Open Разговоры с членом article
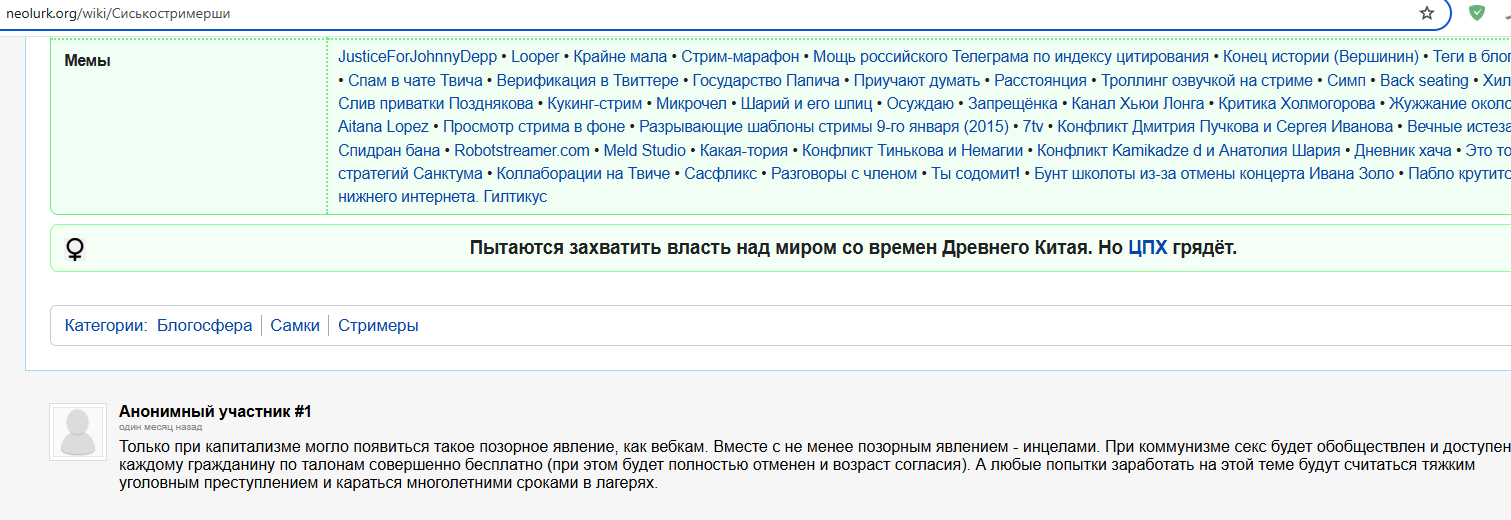This screenshot has height=520, width=1511. 845,174
